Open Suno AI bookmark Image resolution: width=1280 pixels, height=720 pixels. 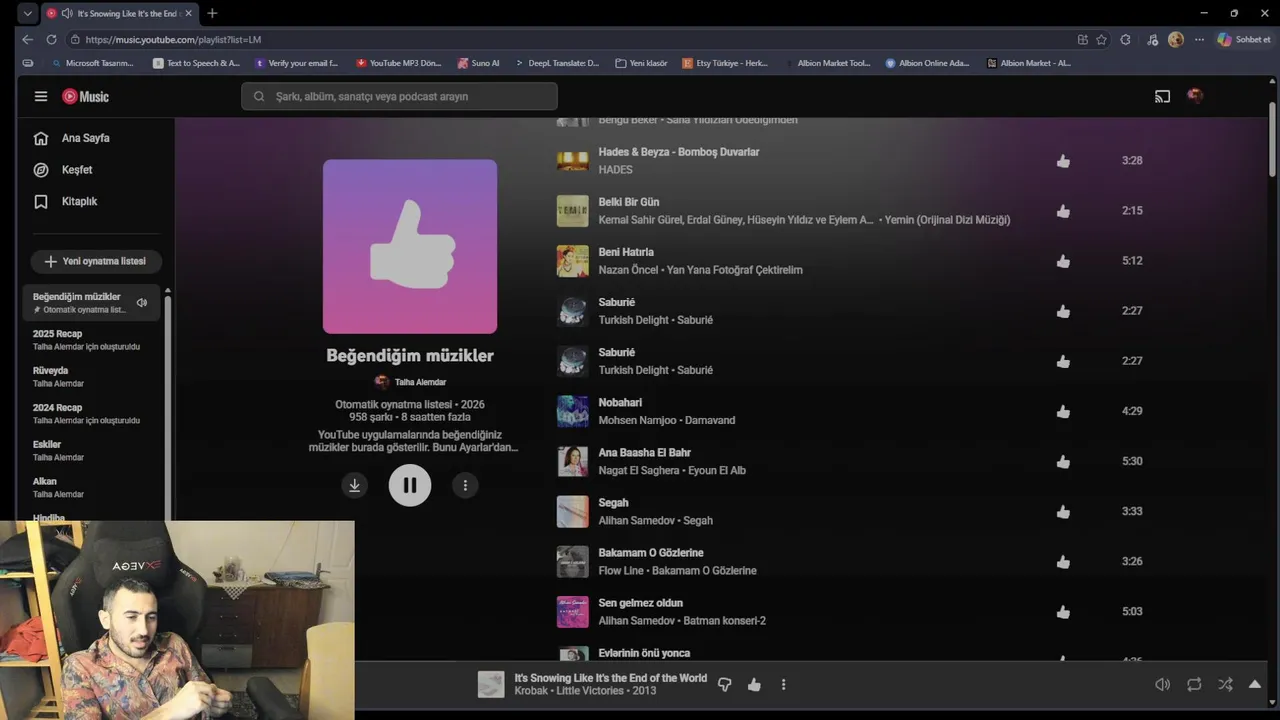pyautogui.click(x=478, y=63)
